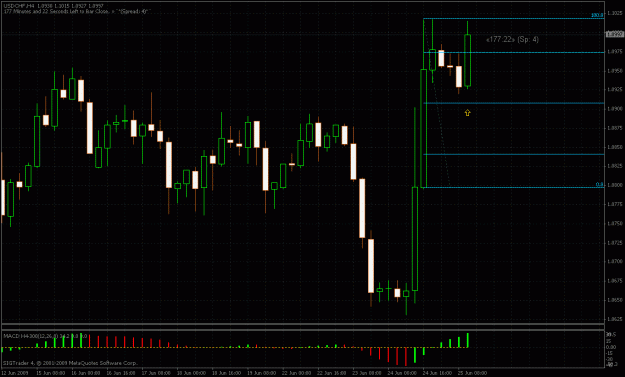Image resolution: width=625 pixels, height=377 pixels.
Task: Click the 25 Jun 00:00 time axis label
Action: click(x=472, y=373)
